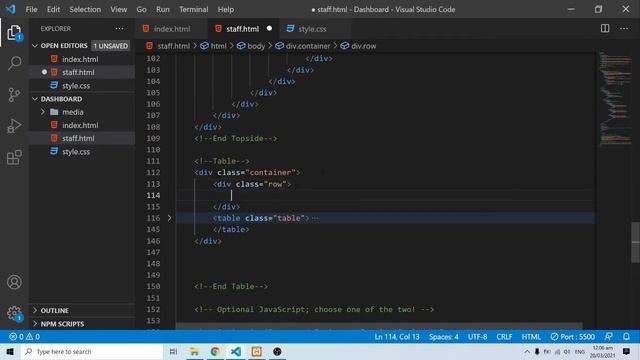Select the staff.html editor tab
This screenshot has height=360, width=640.
pos(242,29)
